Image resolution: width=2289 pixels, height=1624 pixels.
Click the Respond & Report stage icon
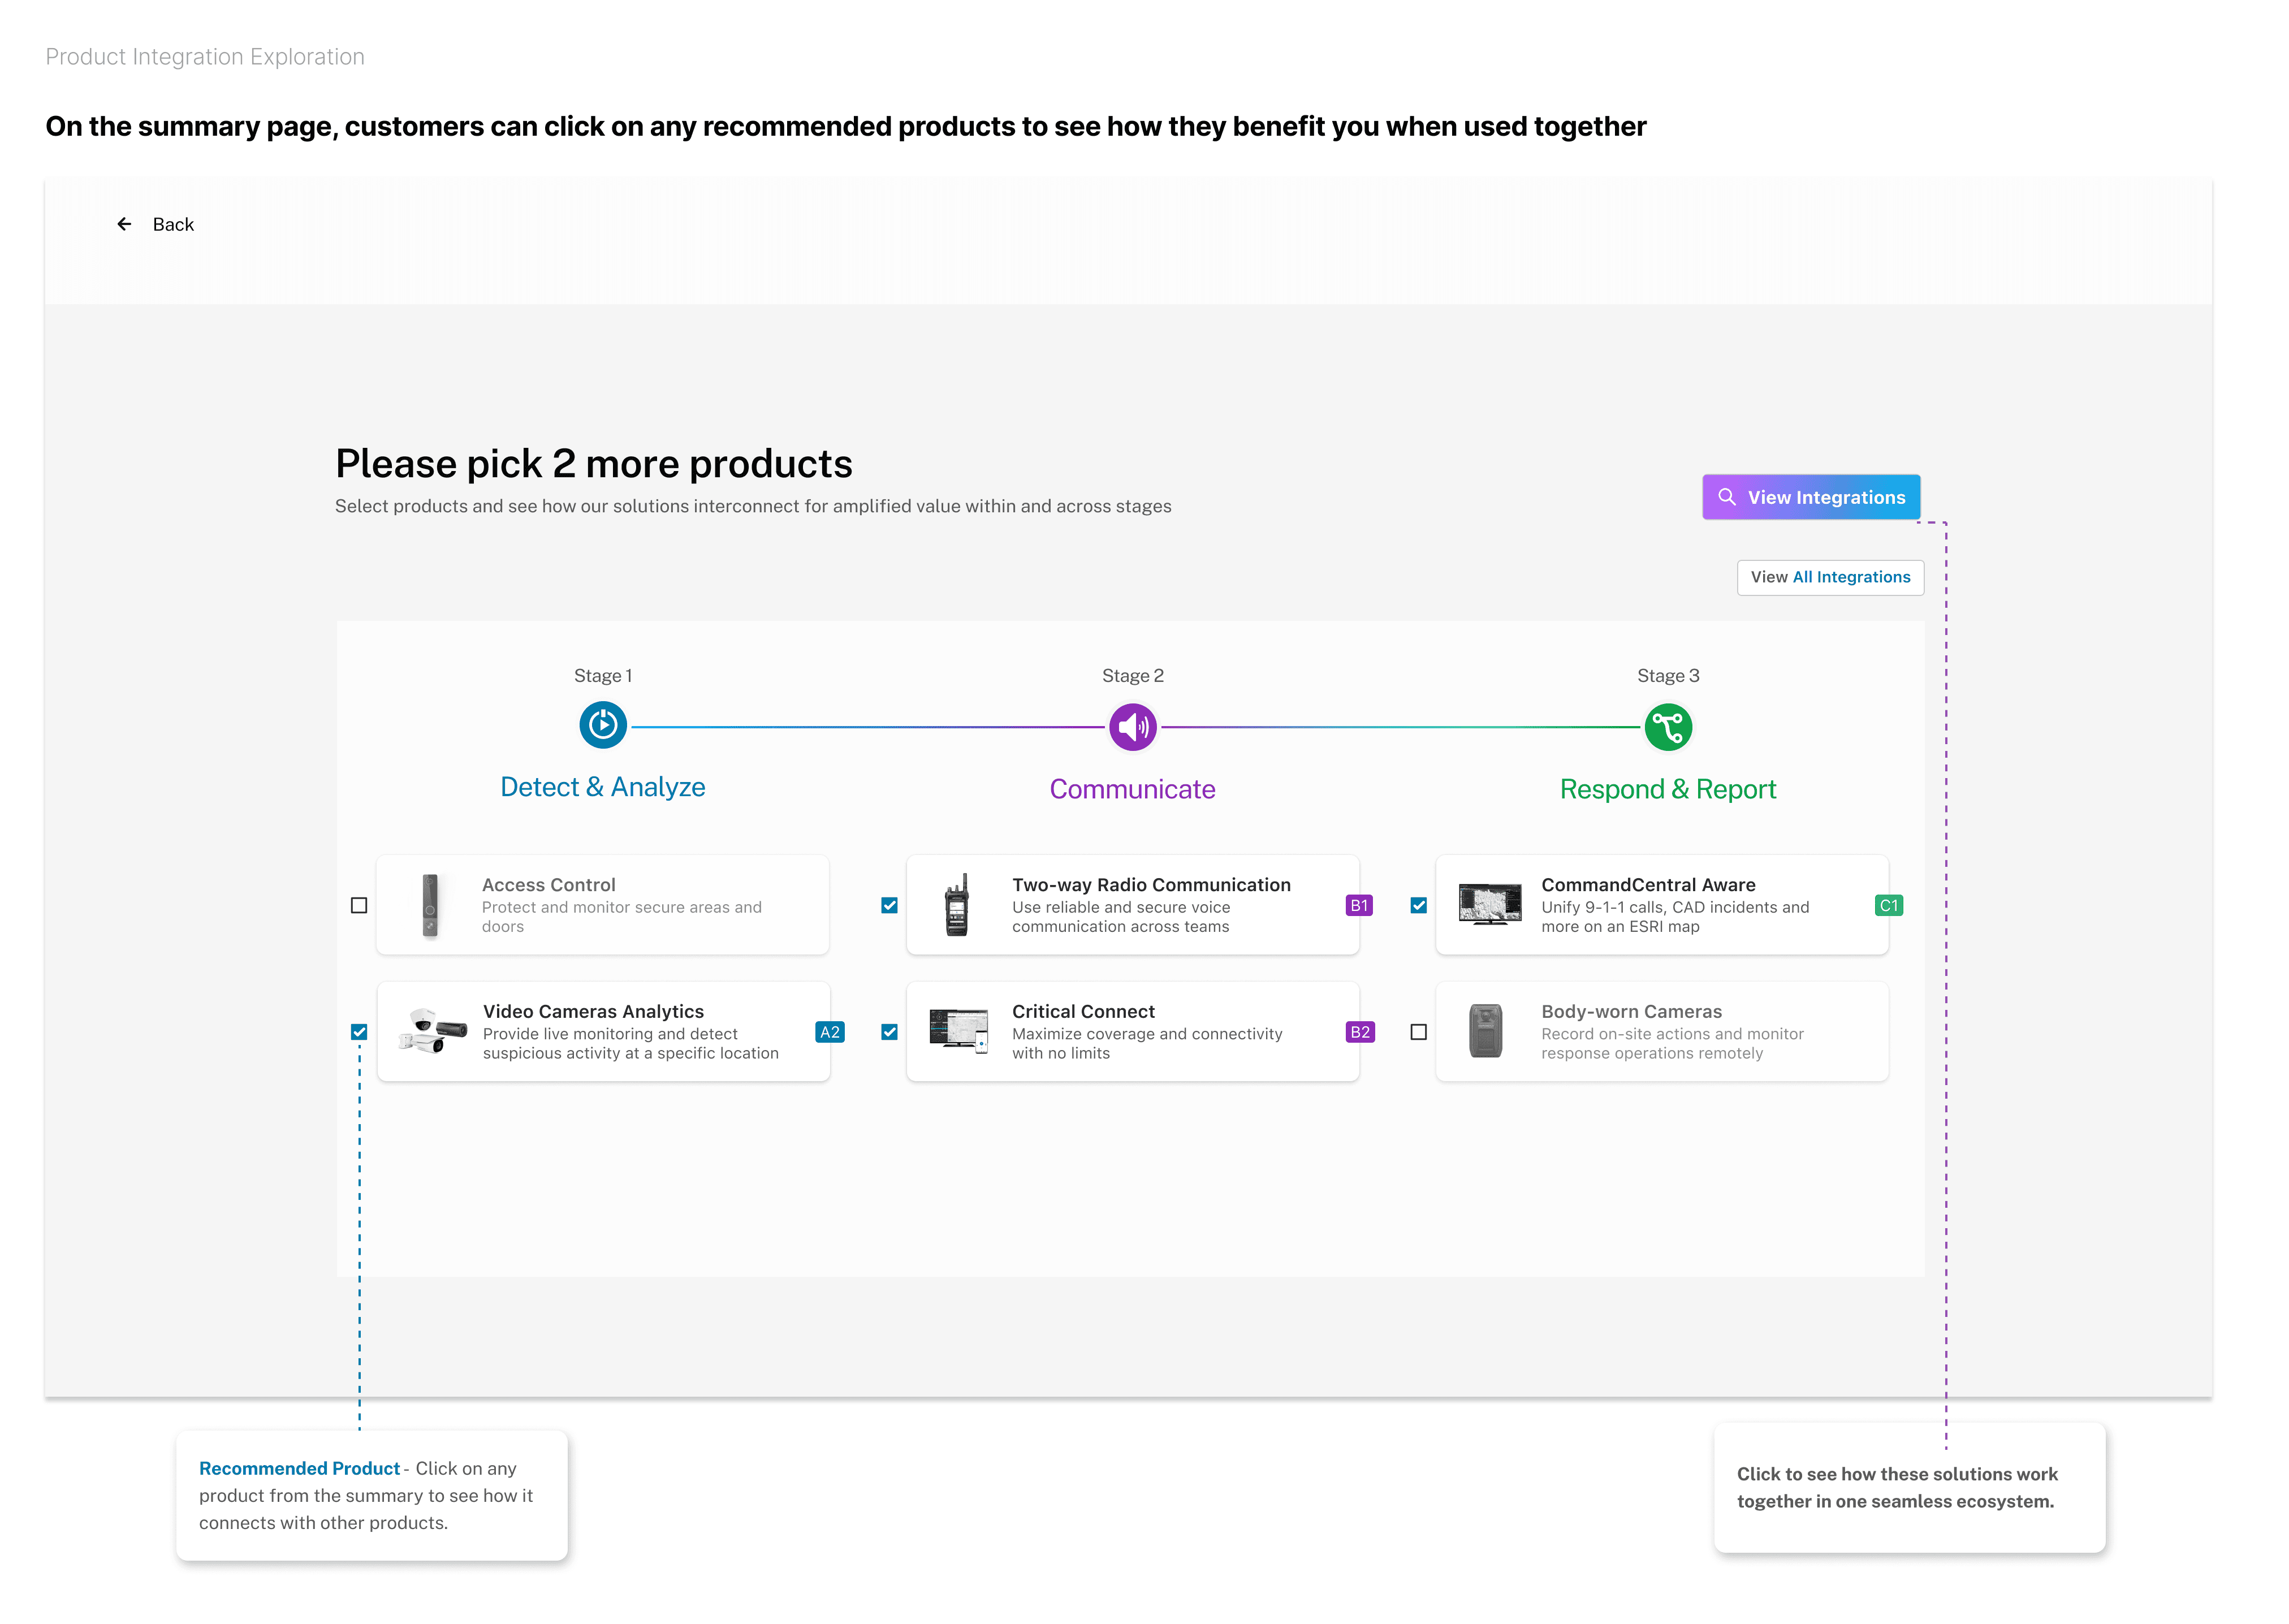pyautogui.click(x=1668, y=727)
